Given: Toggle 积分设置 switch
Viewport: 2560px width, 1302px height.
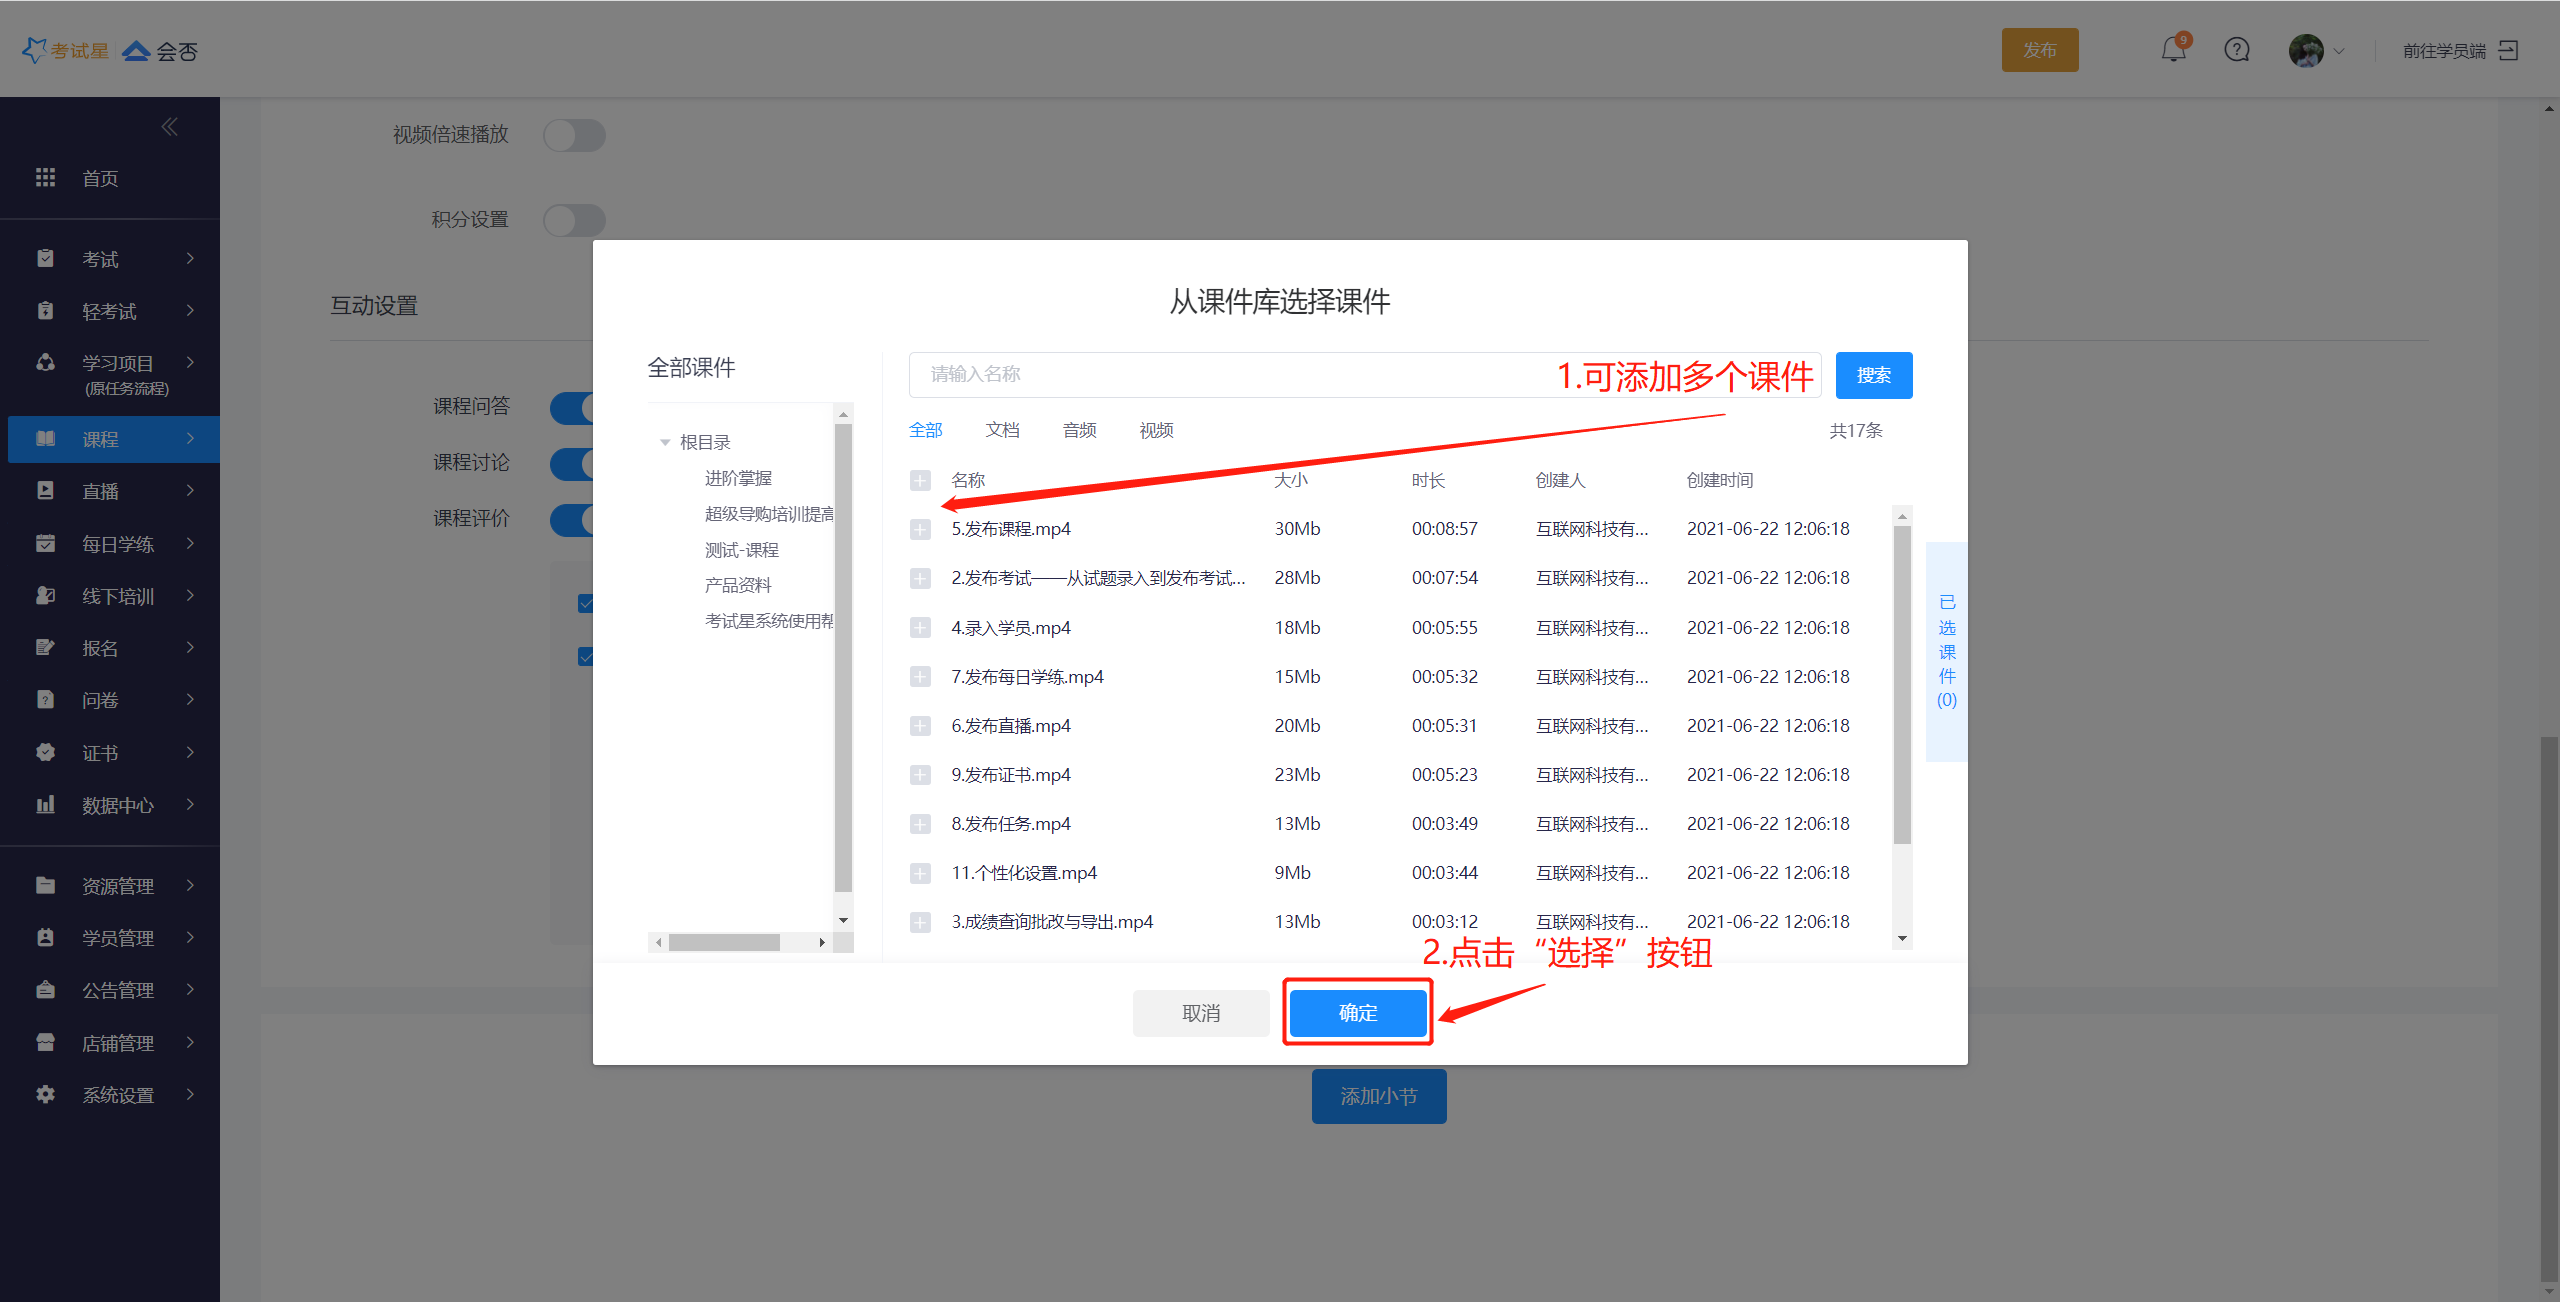Looking at the screenshot, I should [574, 220].
